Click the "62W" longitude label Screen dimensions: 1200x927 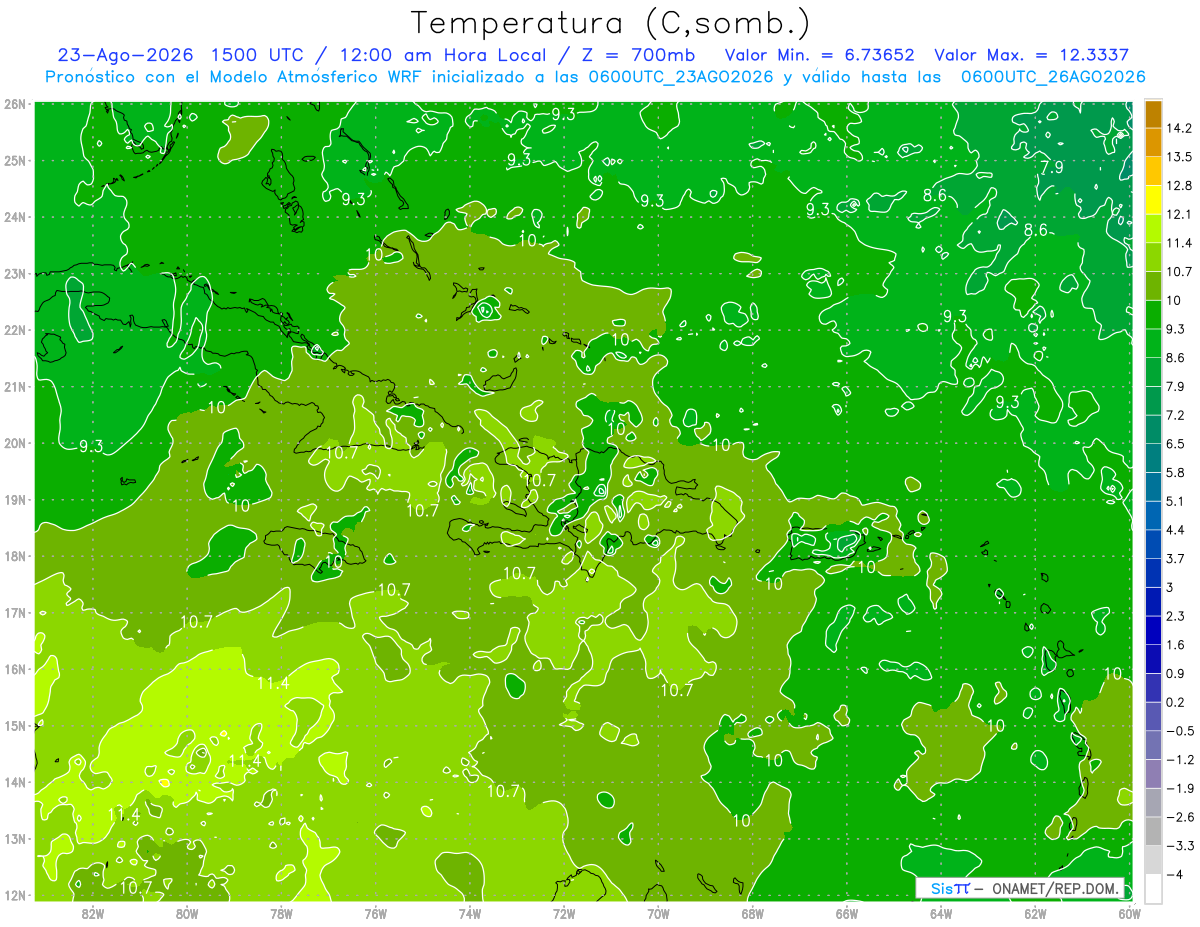(x=1035, y=913)
